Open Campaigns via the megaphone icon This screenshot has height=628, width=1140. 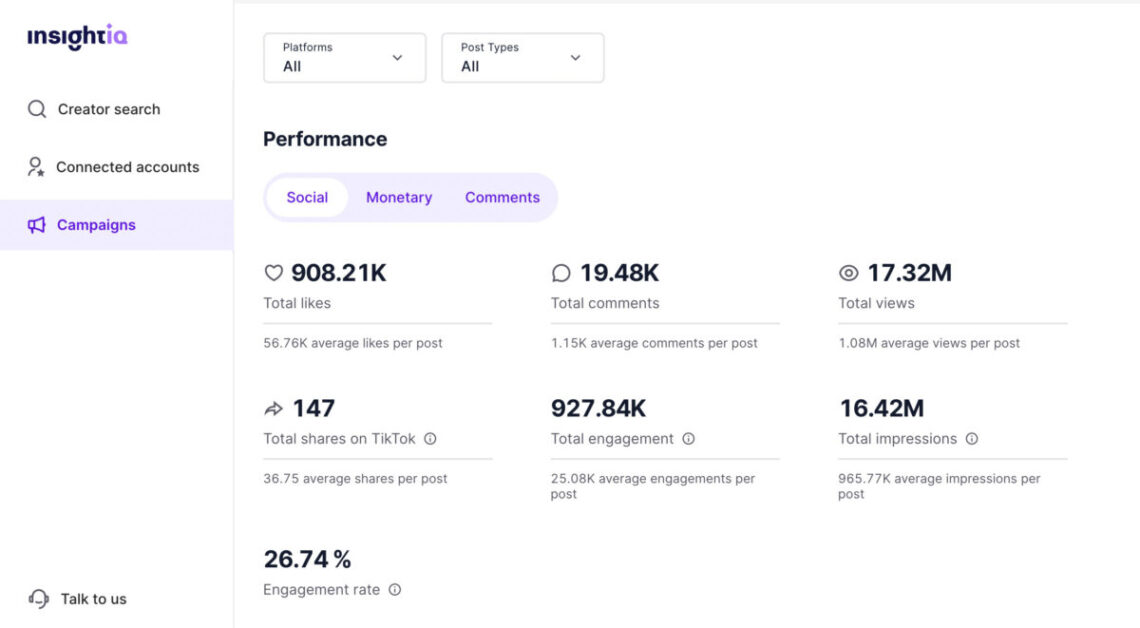tap(37, 224)
